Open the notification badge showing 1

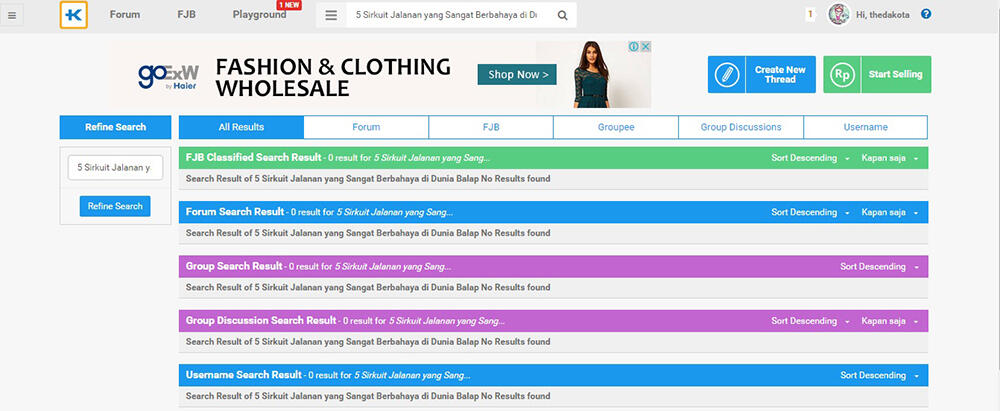pos(810,14)
